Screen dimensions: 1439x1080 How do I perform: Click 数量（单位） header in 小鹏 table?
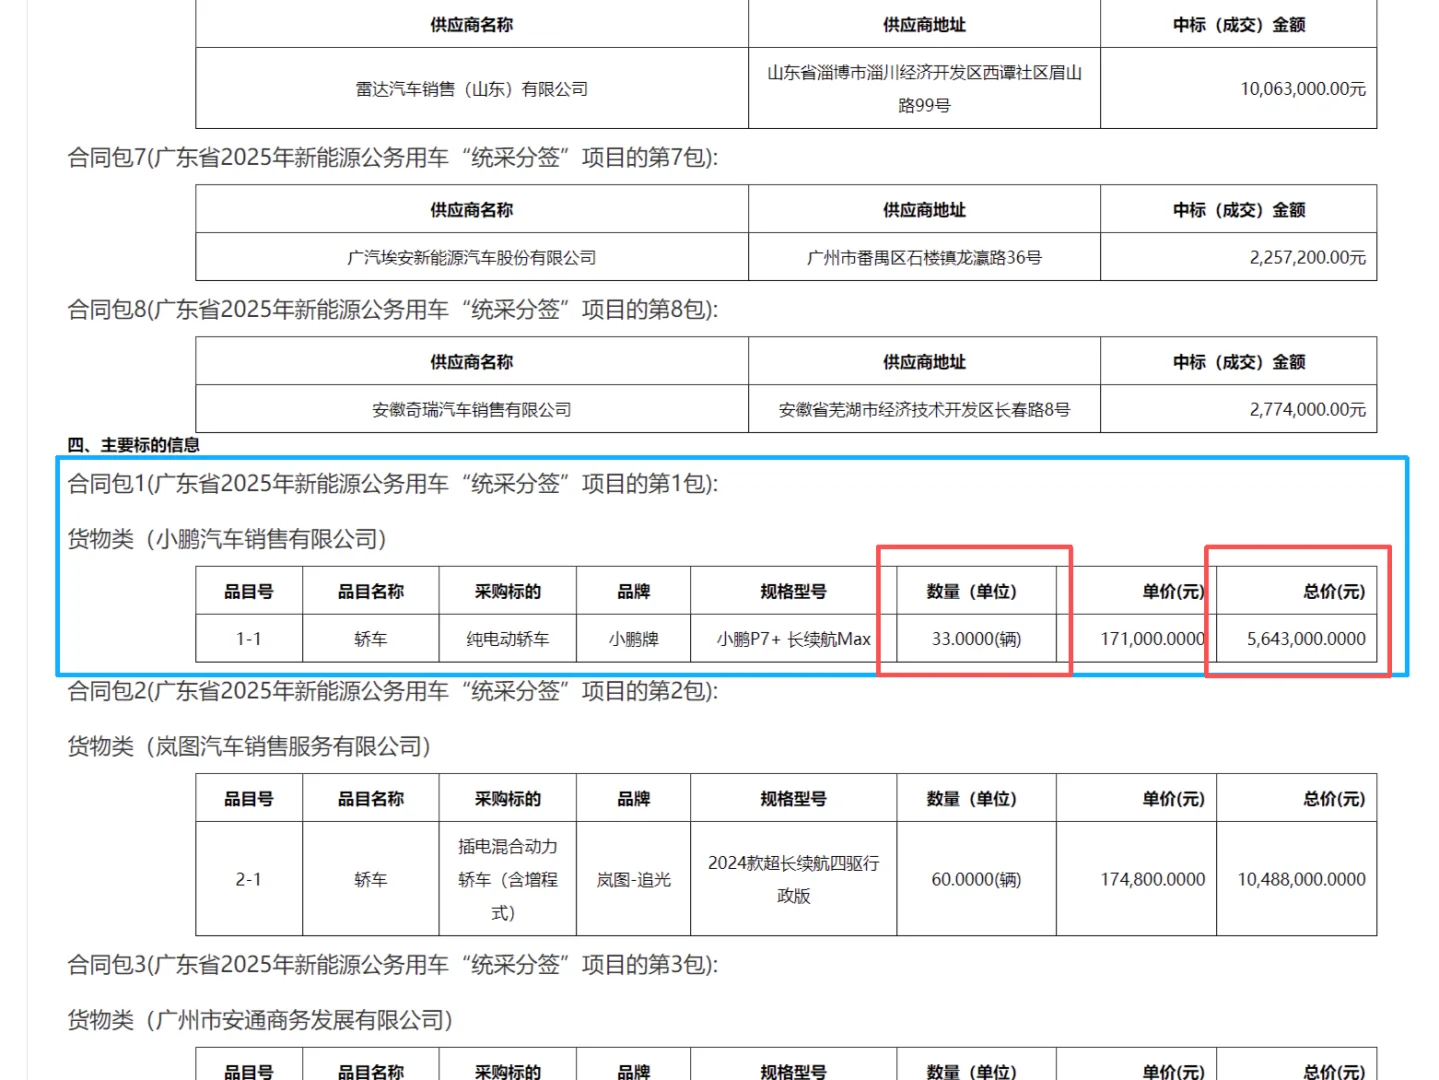pyautogui.click(x=972, y=592)
